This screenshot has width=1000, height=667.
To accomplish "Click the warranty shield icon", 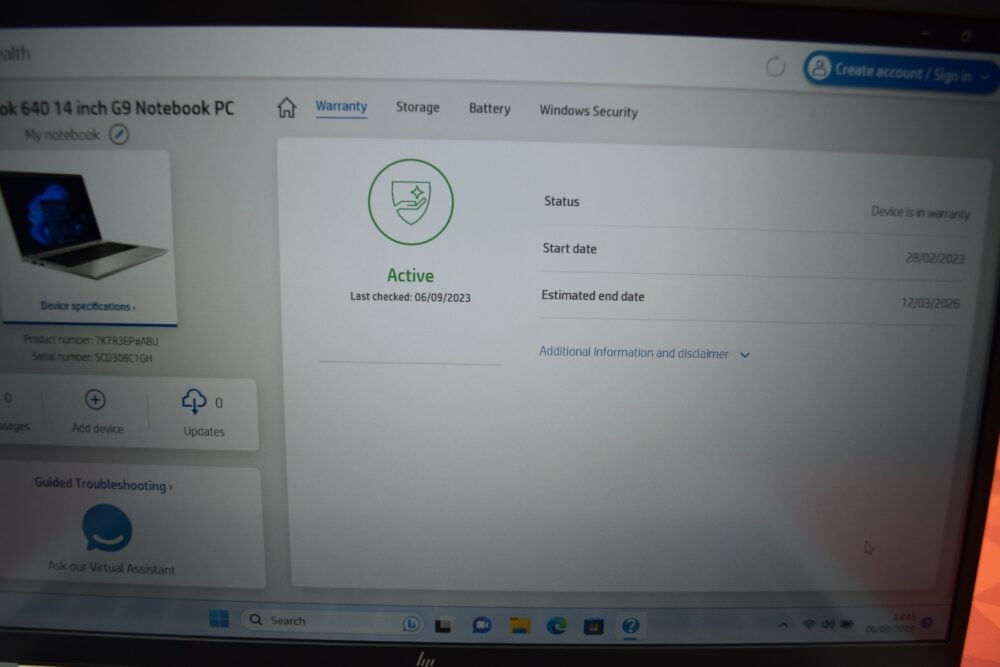I will (x=411, y=202).
